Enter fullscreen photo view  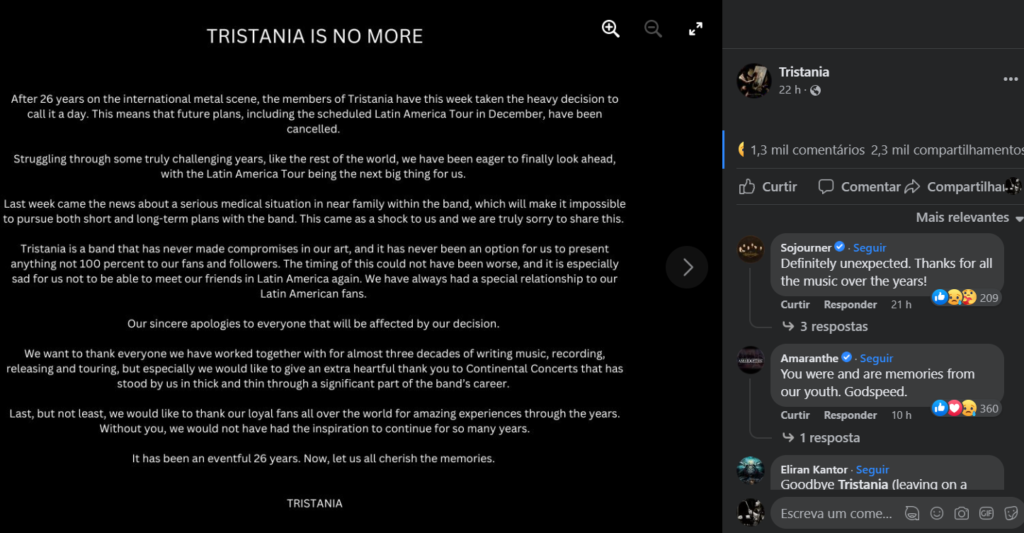tap(696, 29)
